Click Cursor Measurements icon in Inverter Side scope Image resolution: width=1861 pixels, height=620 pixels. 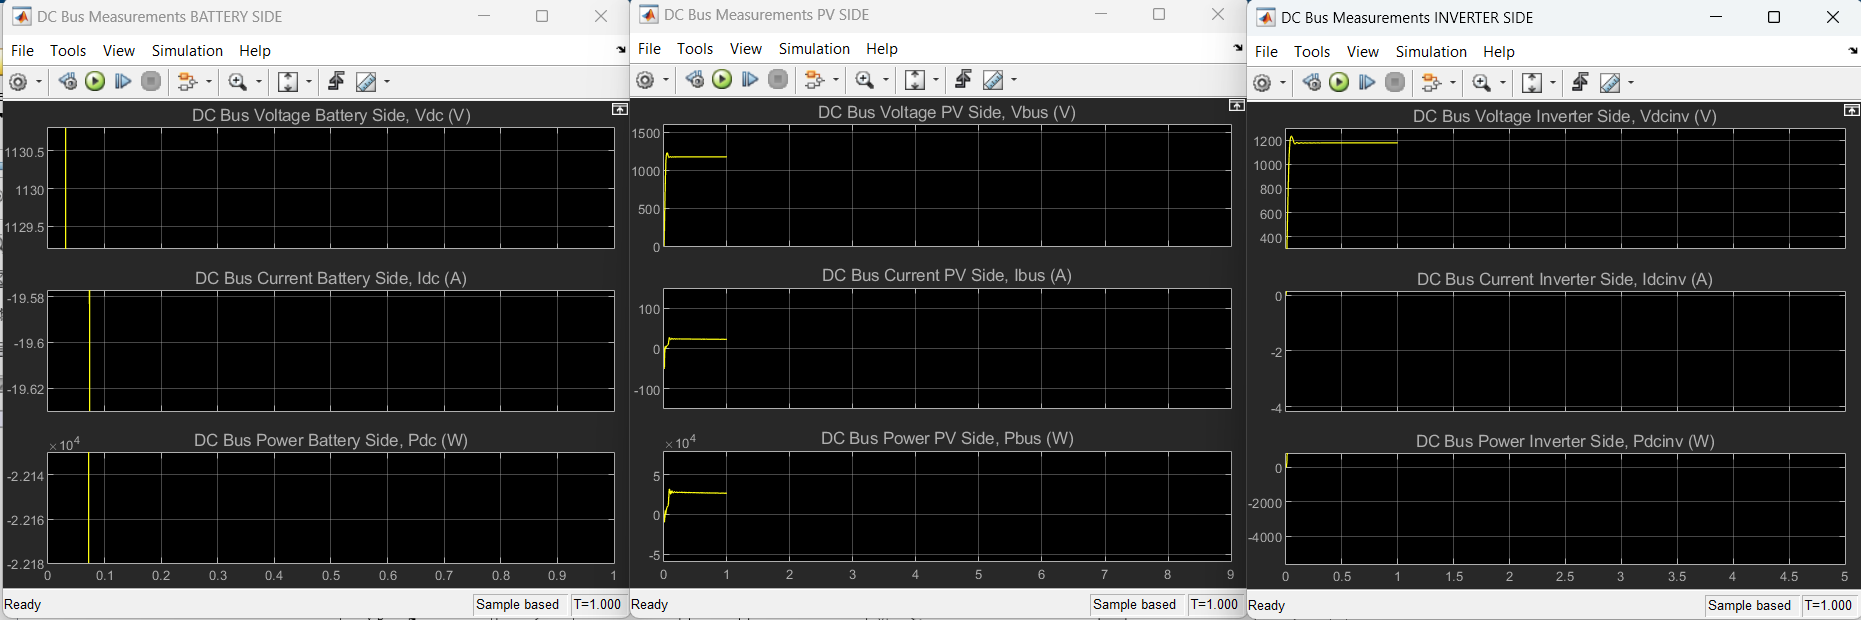pos(1610,83)
